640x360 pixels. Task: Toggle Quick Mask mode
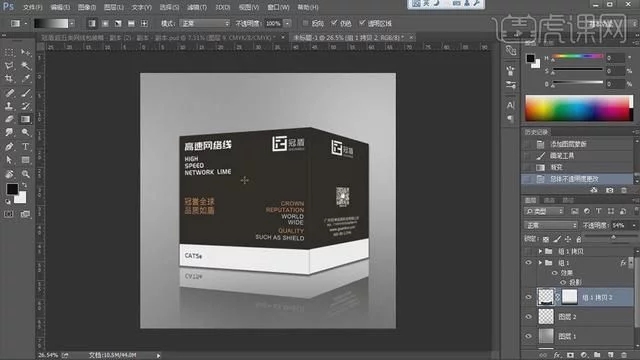click(9, 214)
